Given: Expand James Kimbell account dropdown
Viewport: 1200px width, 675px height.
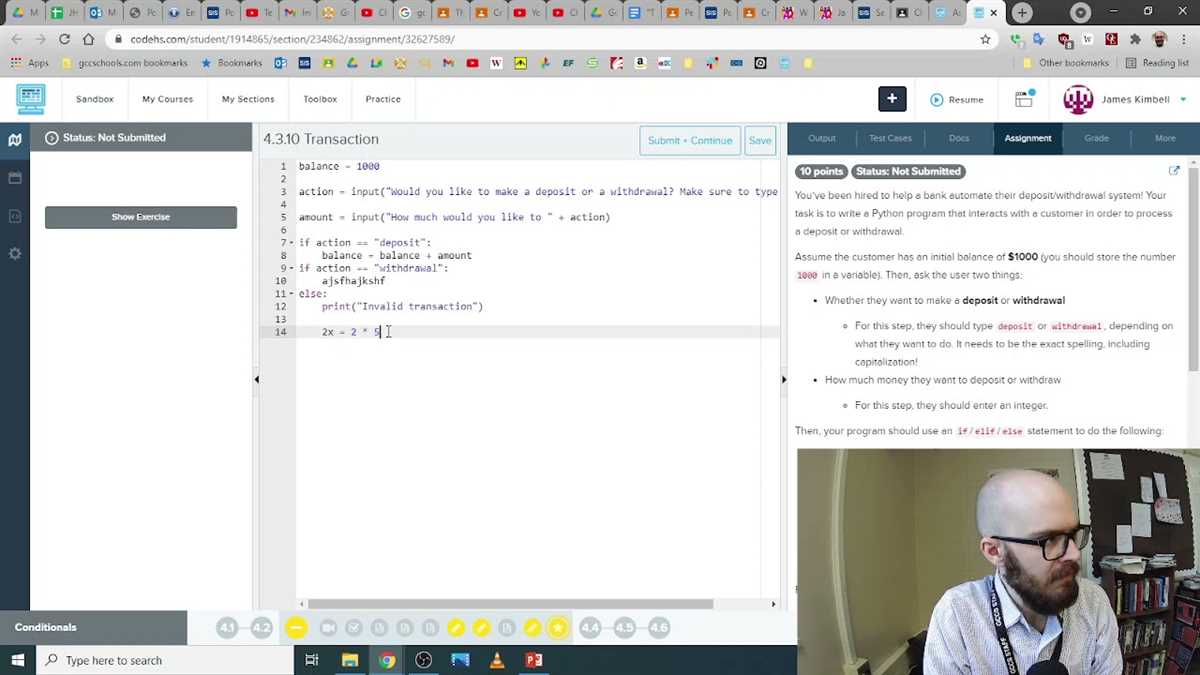Looking at the screenshot, I should point(1183,100).
